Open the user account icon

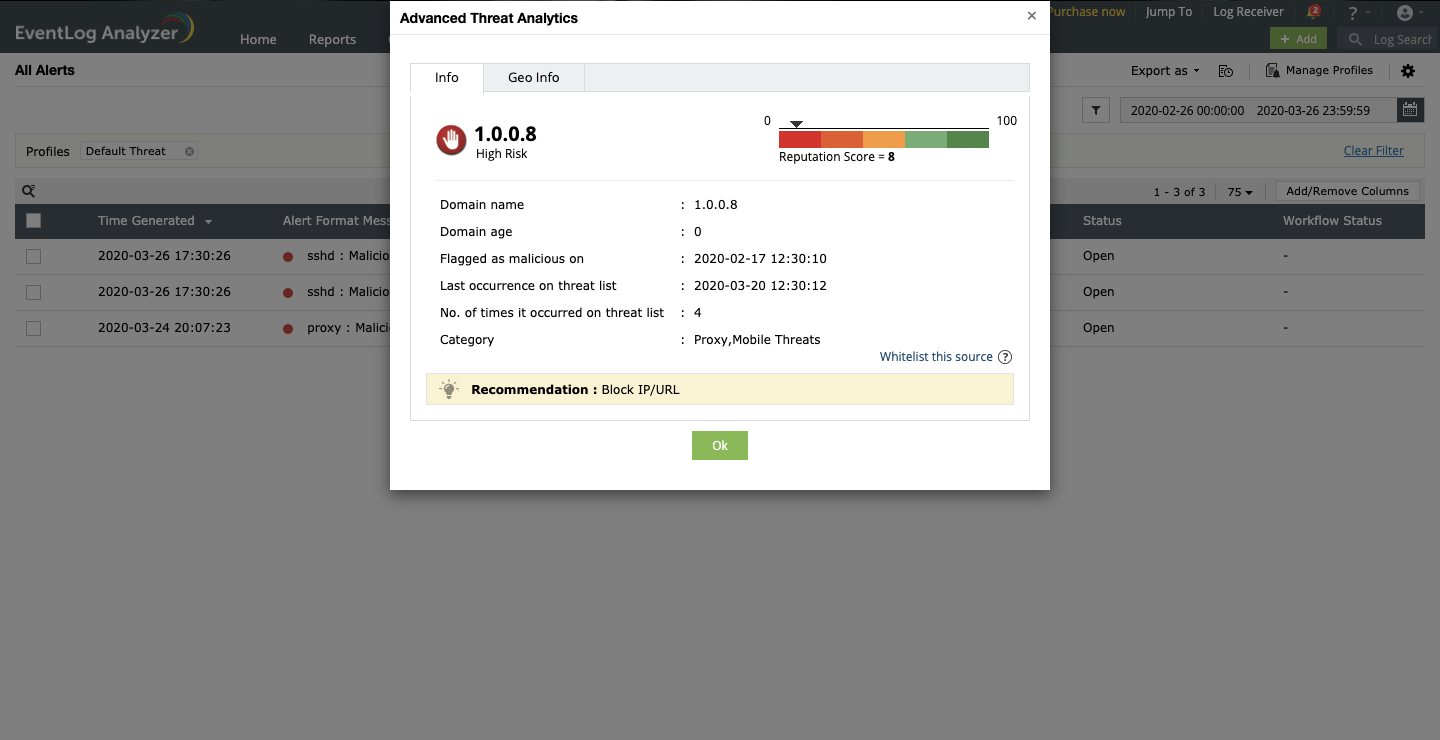coord(1407,13)
